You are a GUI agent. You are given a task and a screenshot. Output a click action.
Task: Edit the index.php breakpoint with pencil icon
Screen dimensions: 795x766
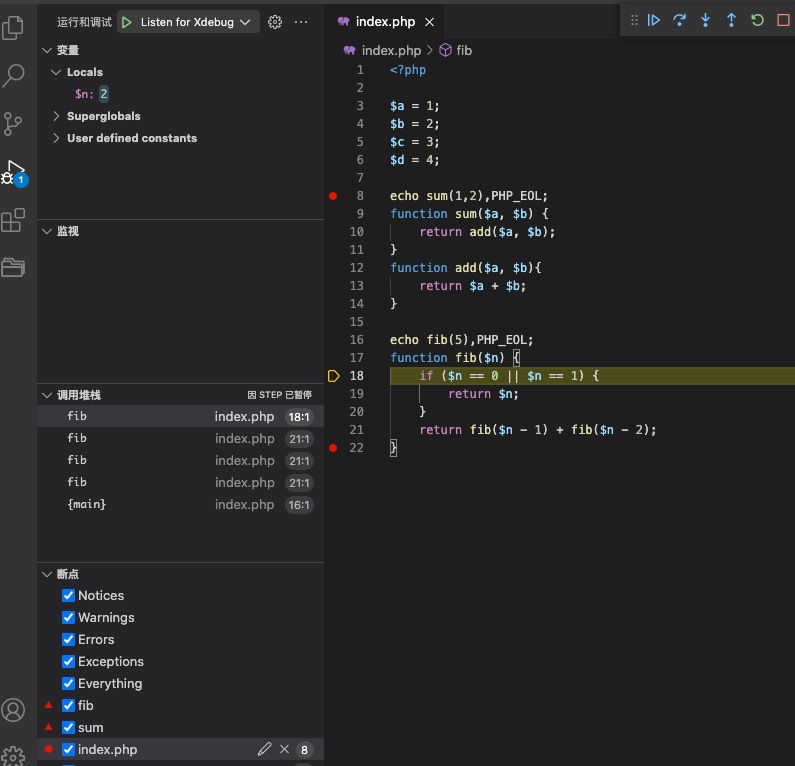click(x=264, y=749)
